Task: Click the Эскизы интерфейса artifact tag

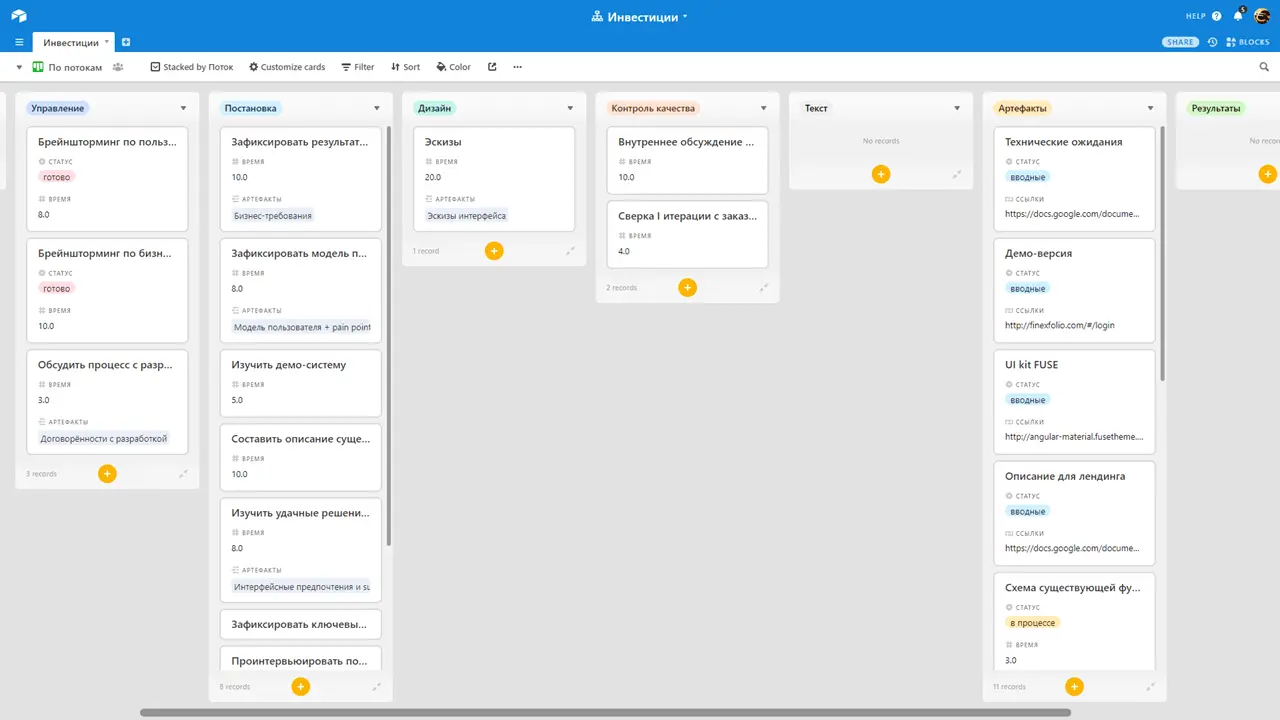Action: coord(466,216)
